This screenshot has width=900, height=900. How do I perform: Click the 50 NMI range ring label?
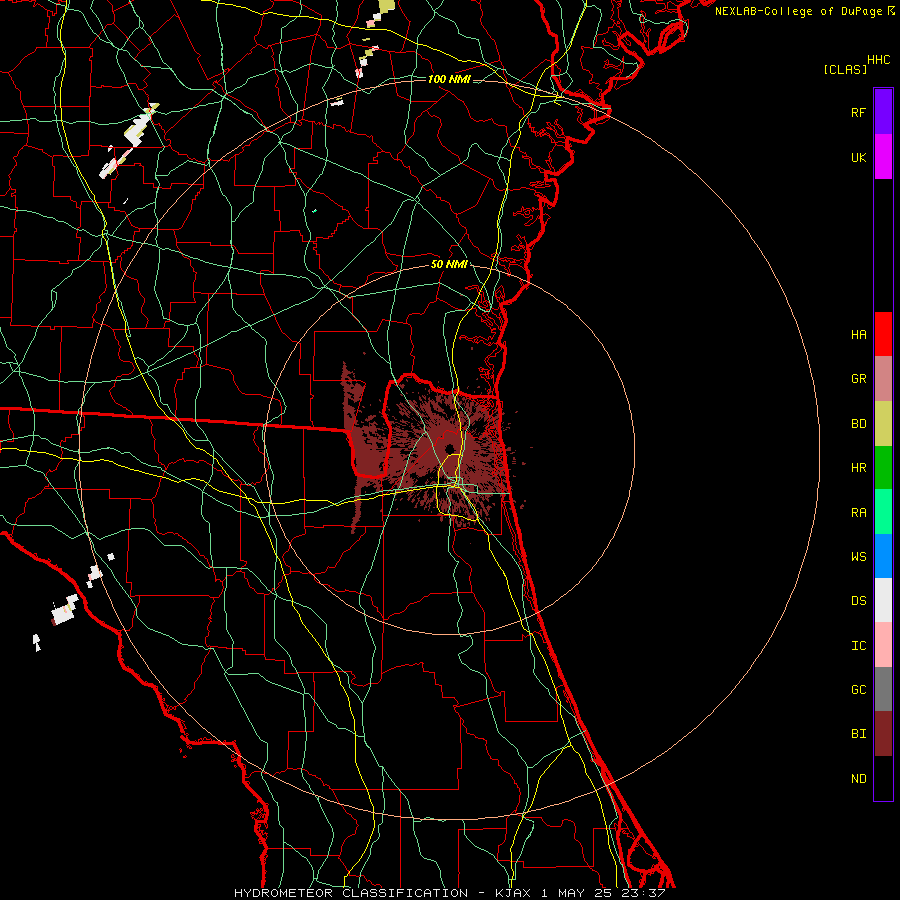(x=449, y=264)
